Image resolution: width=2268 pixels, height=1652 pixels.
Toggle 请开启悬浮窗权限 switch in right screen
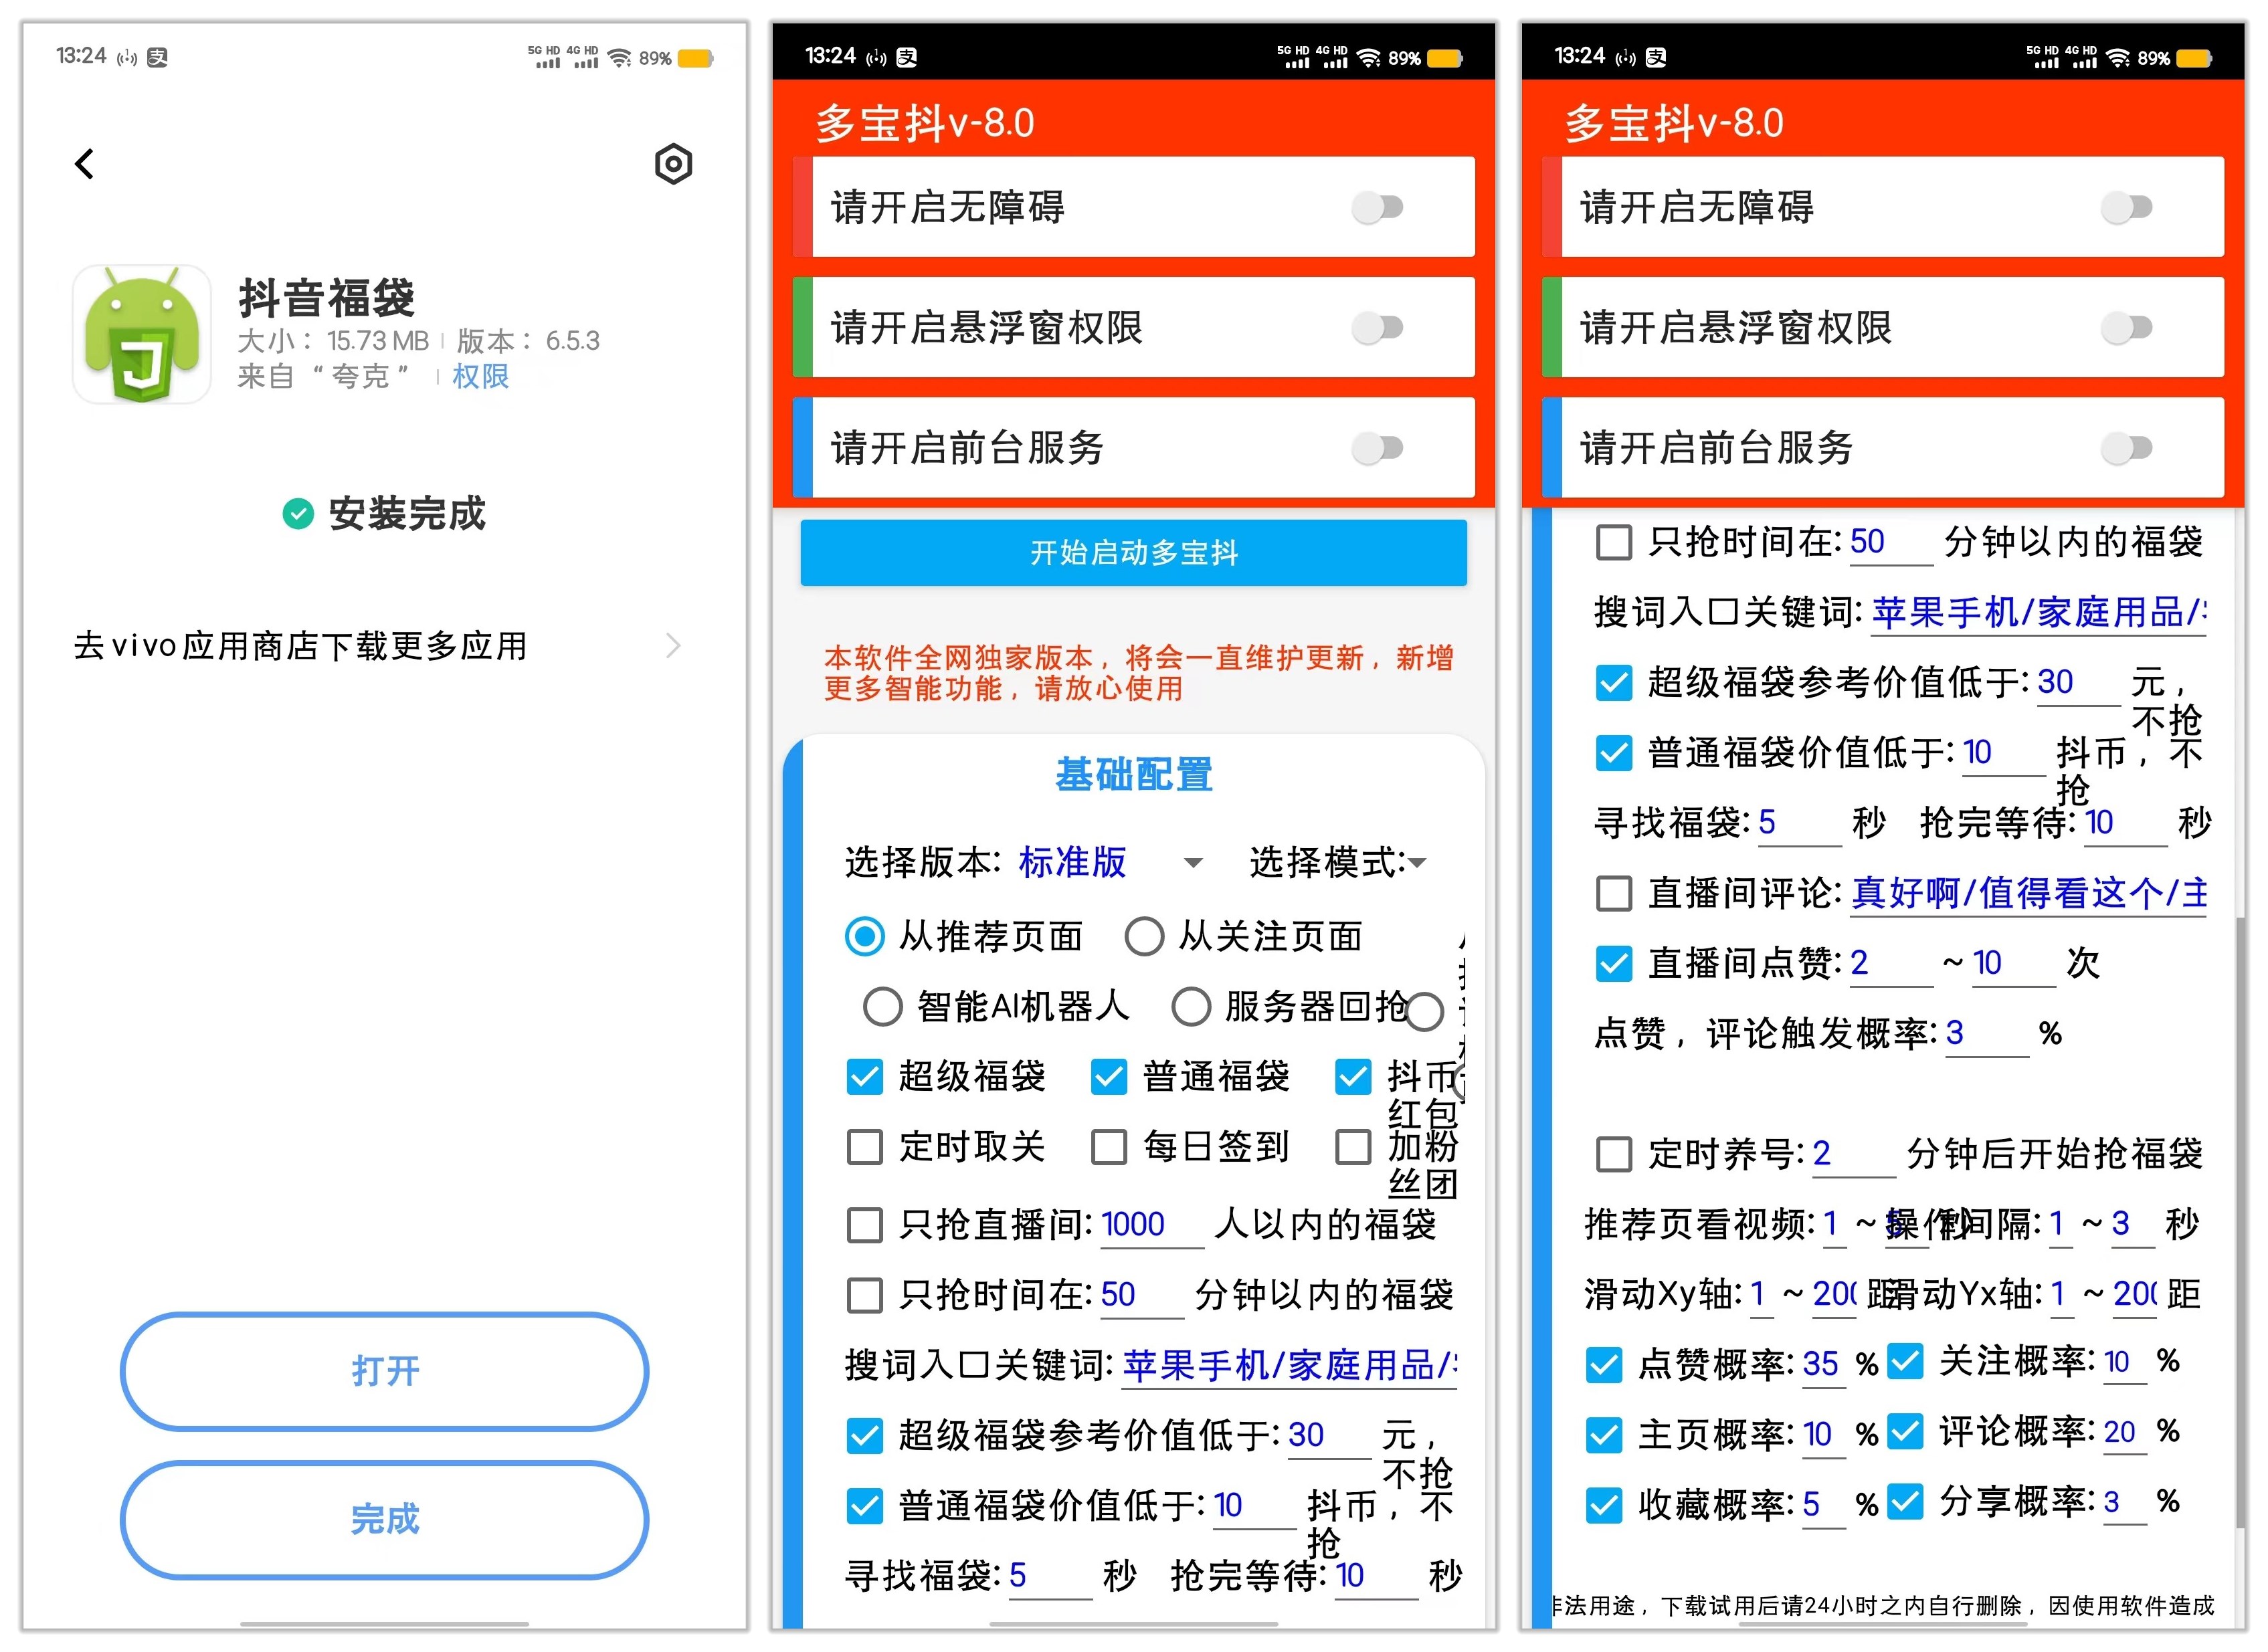click(2126, 328)
